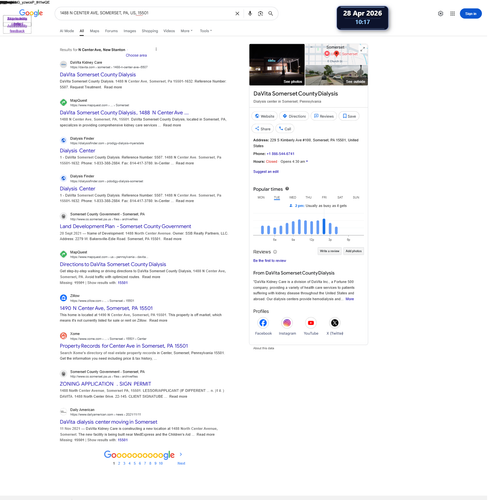Select the All results tab
Screen dimensions: 493x500
[x=83, y=31]
